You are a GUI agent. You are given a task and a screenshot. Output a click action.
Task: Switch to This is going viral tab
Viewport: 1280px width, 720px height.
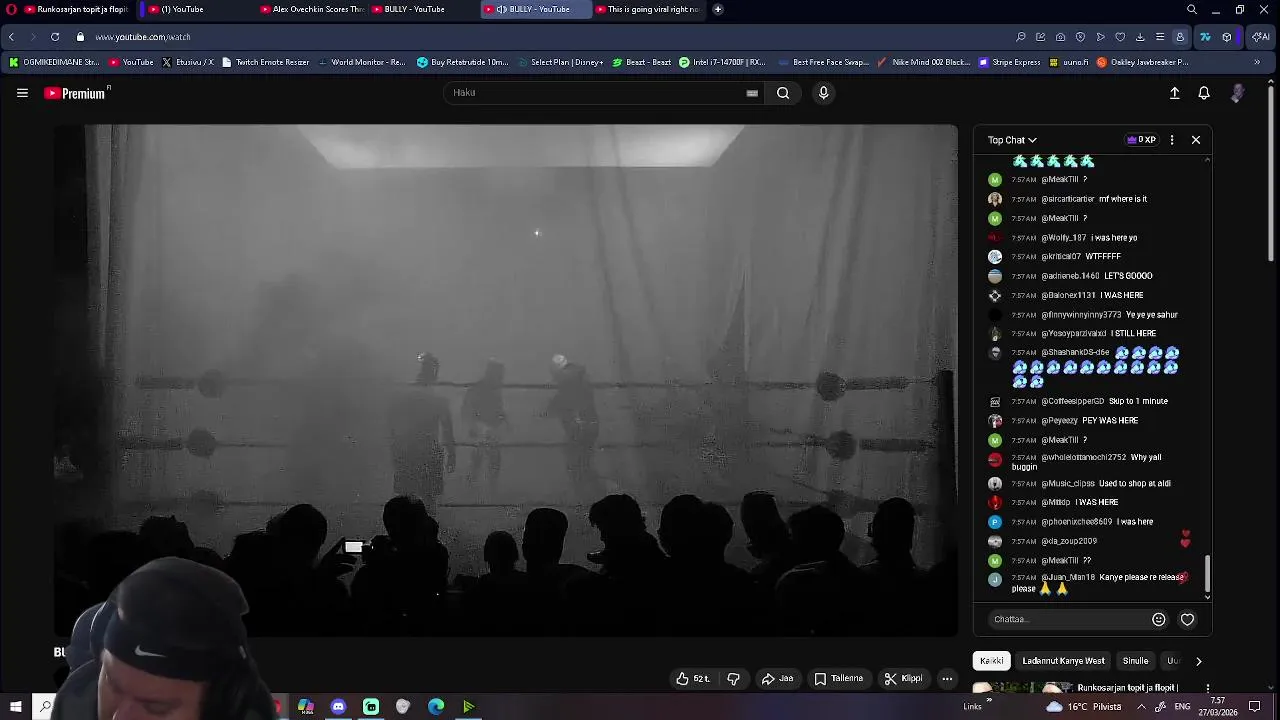point(647,9)
